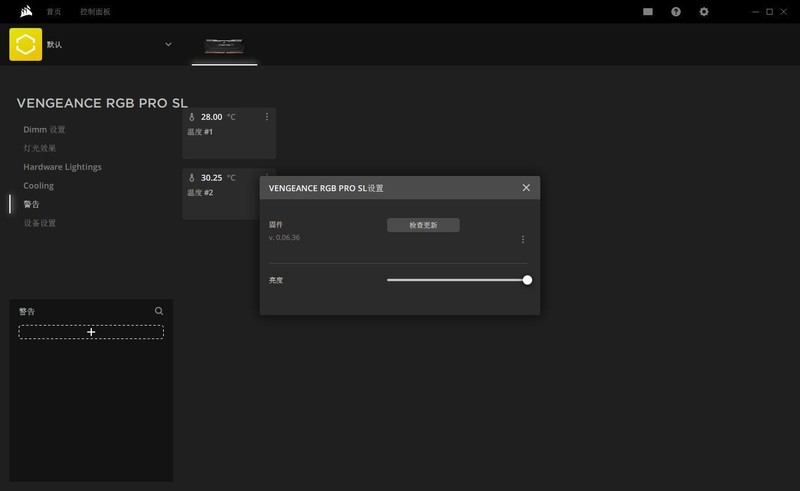
Task: Search alerts with magnifier icon
Action: click(159, 311)
